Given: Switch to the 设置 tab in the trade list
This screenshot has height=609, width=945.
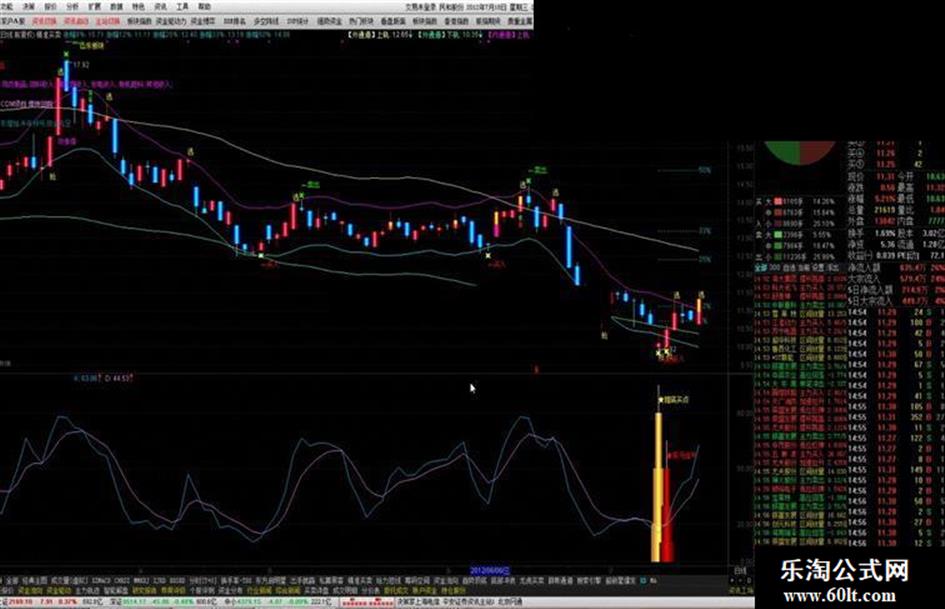Looking at the screenshot, I should (818, 267).
